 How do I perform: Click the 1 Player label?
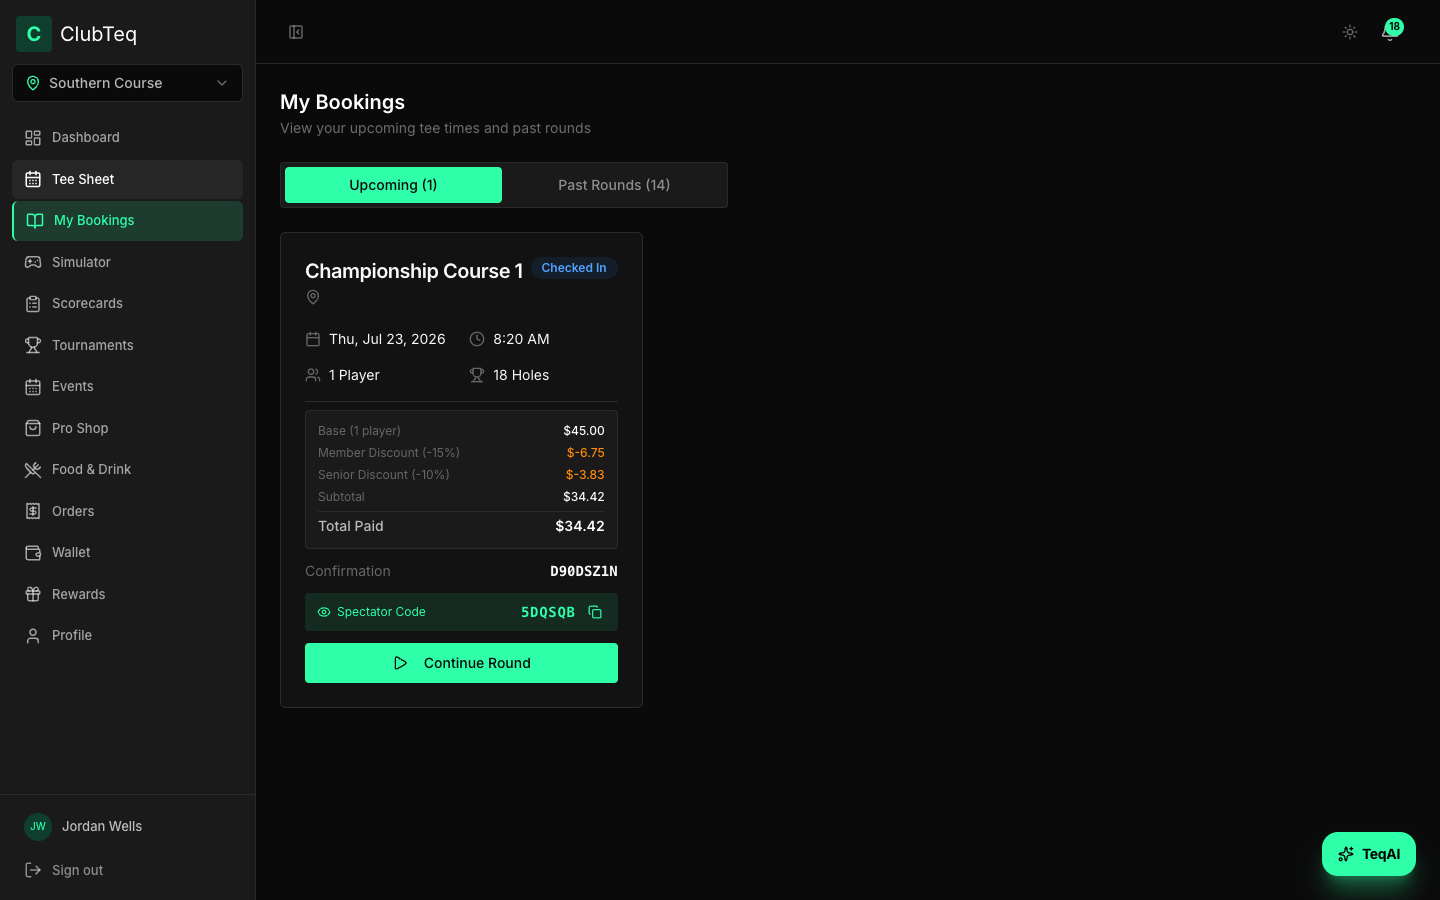coord(354,375)
